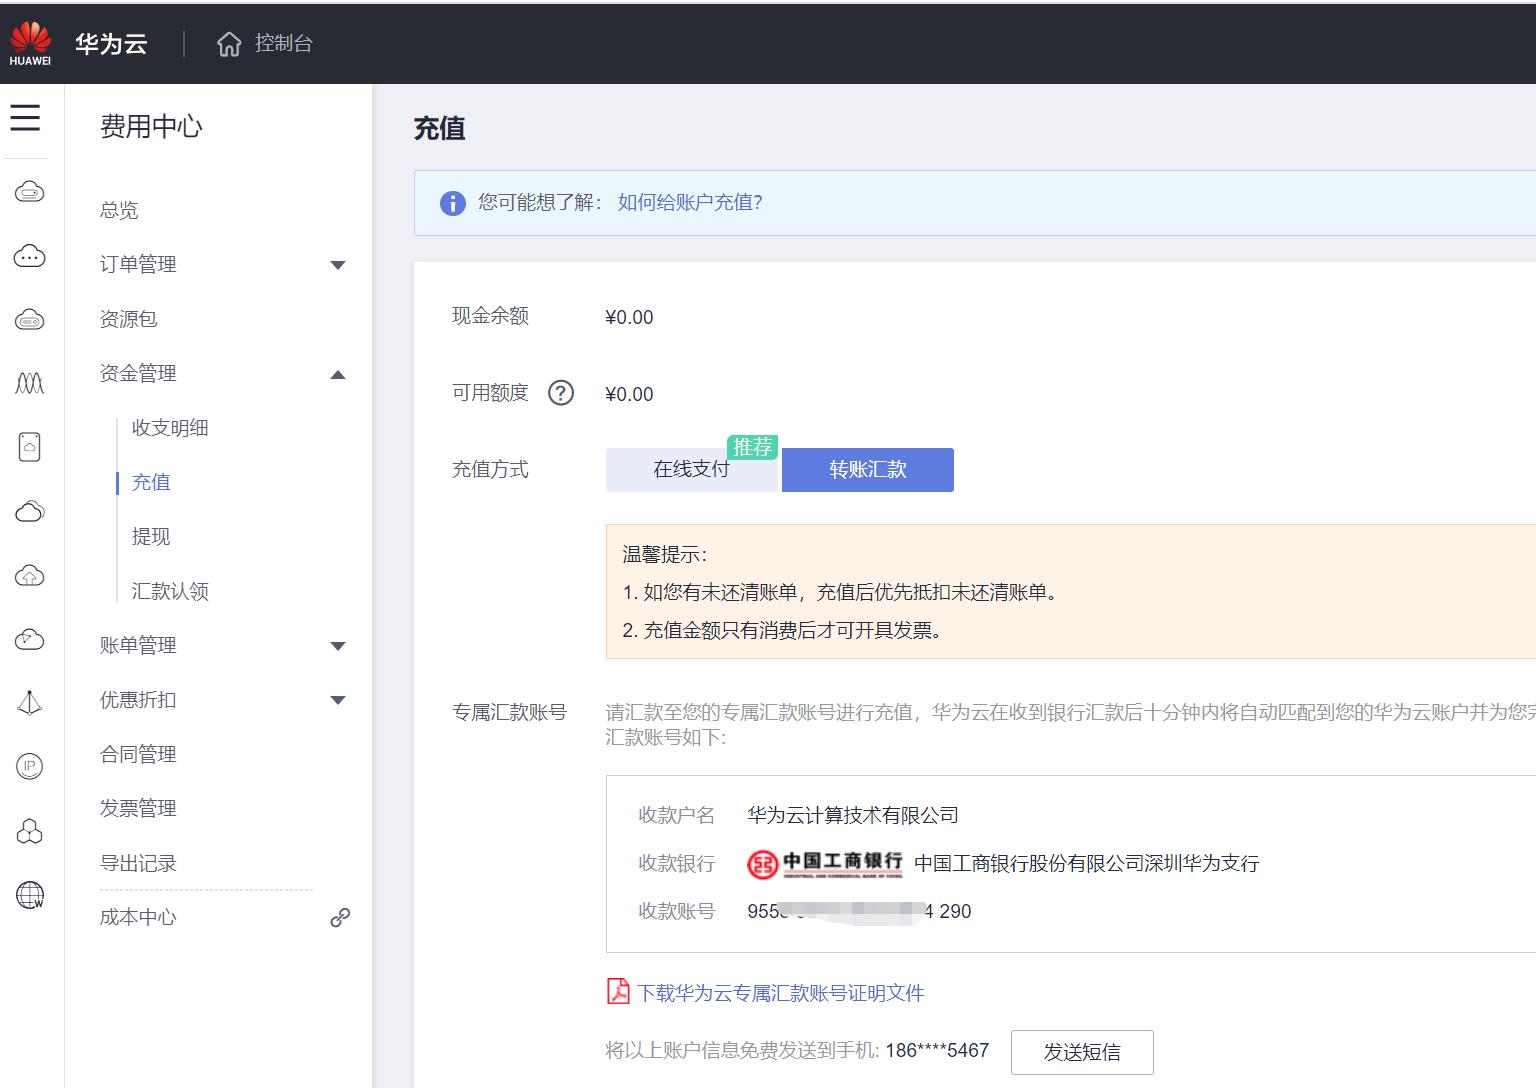Click the payee name 华为云计算技术有限公司
1536x1088 pixels.
tap(853, 815)
